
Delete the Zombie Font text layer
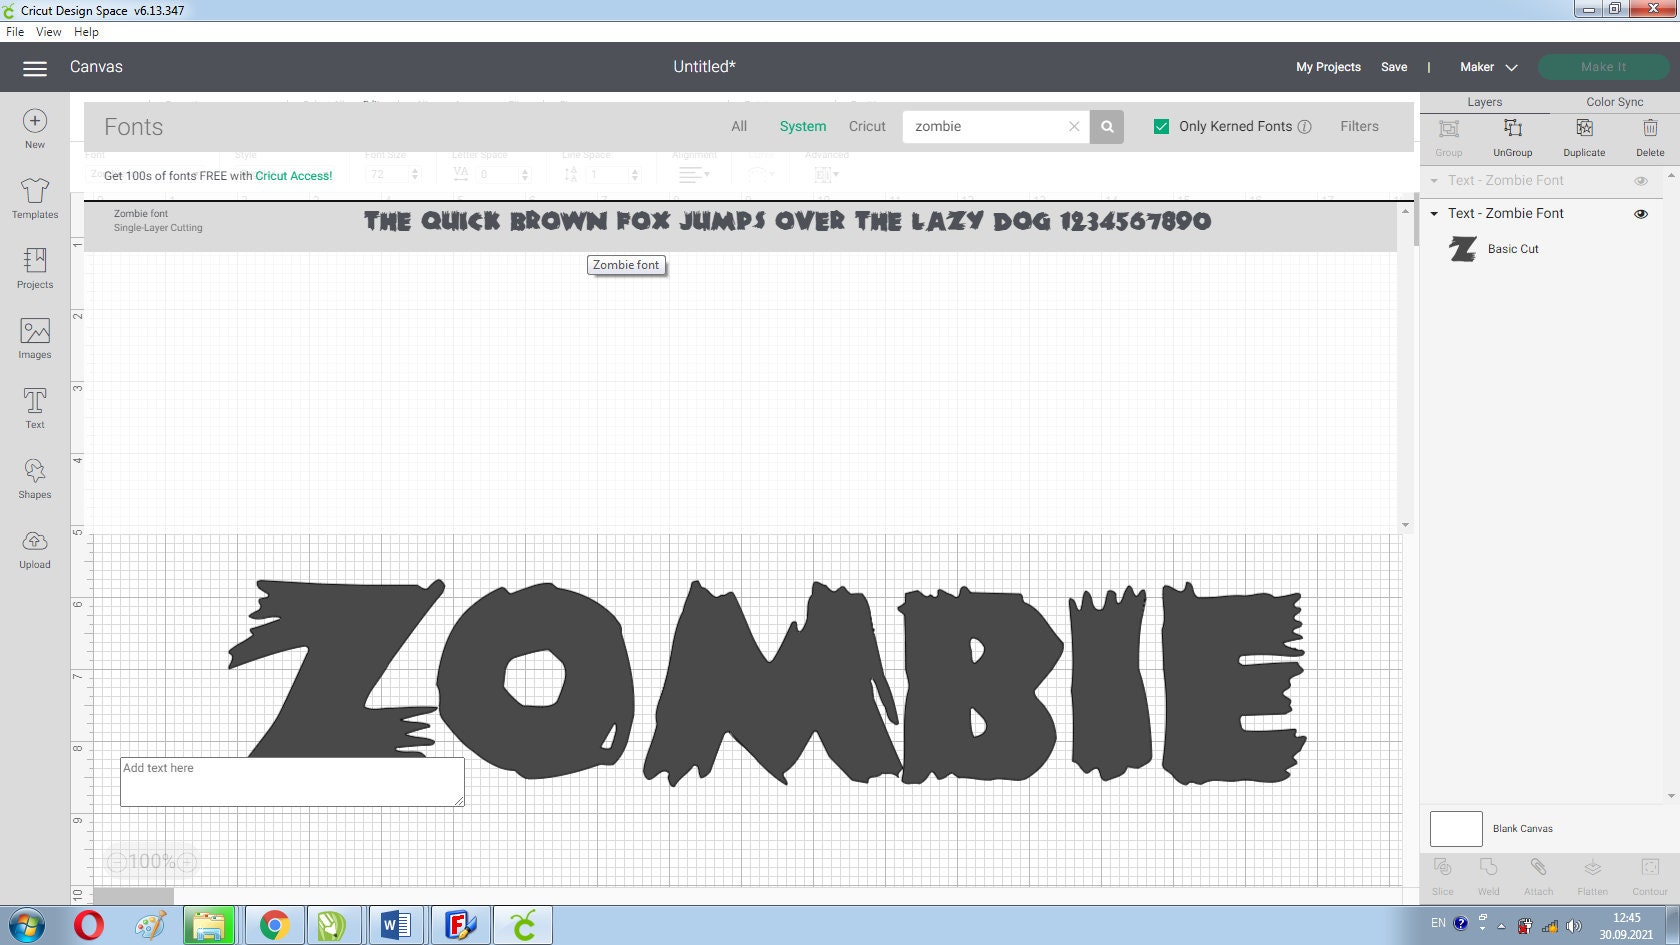(x=1649, y=135)
